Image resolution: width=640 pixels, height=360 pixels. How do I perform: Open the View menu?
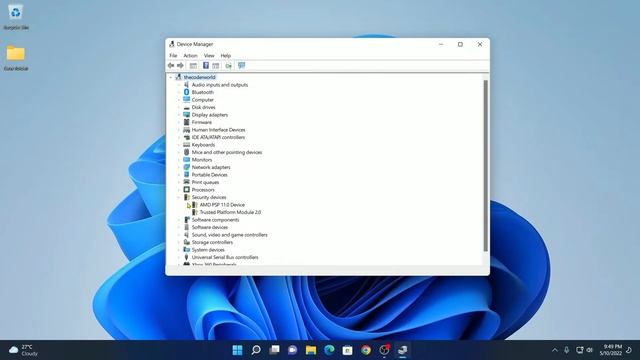click(x=209, y=56)
